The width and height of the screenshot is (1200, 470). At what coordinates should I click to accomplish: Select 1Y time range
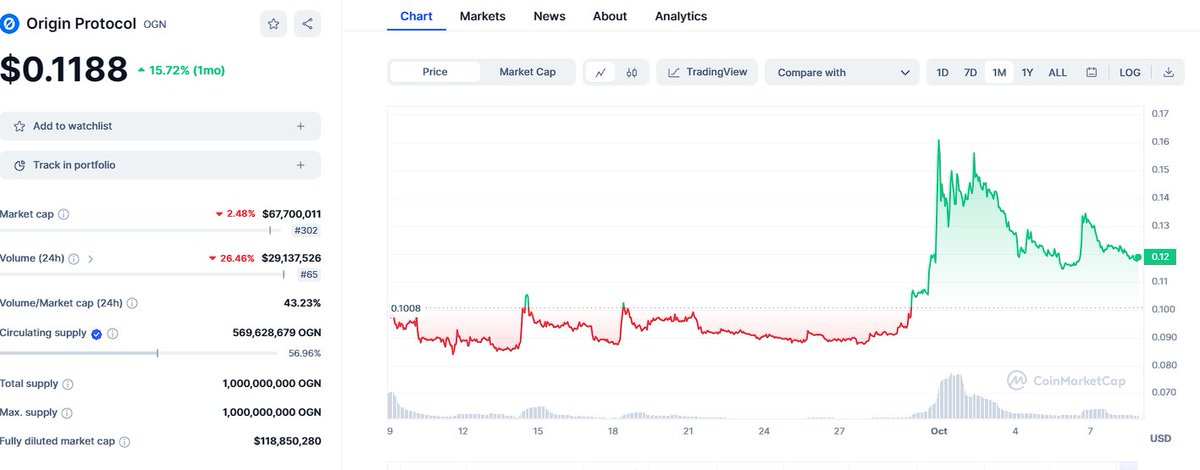tap(1027, 72)
